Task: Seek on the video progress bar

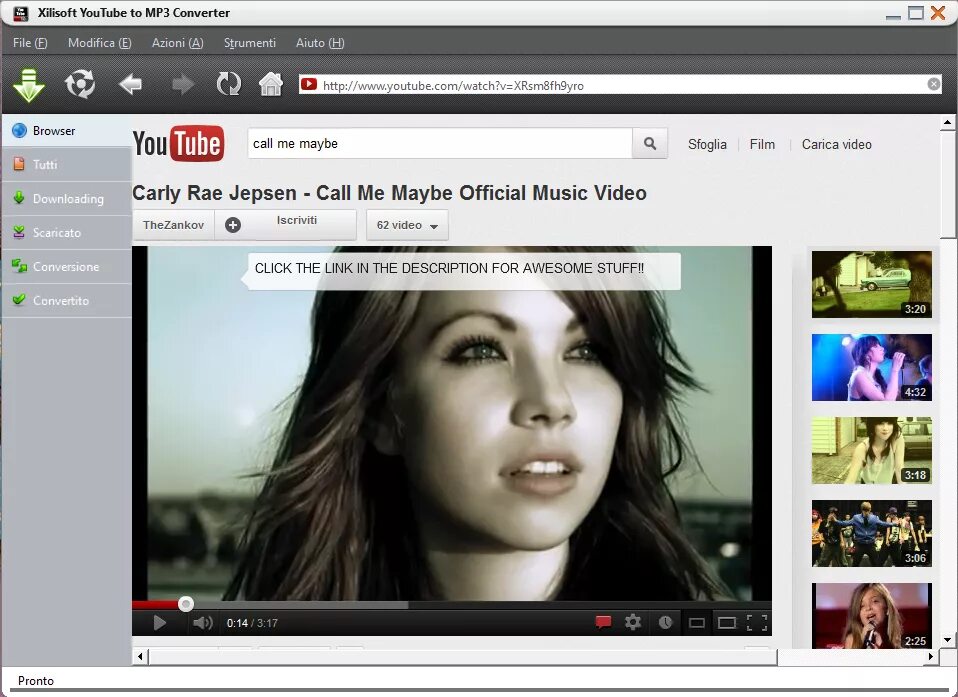Action: [x=452, y=605]
